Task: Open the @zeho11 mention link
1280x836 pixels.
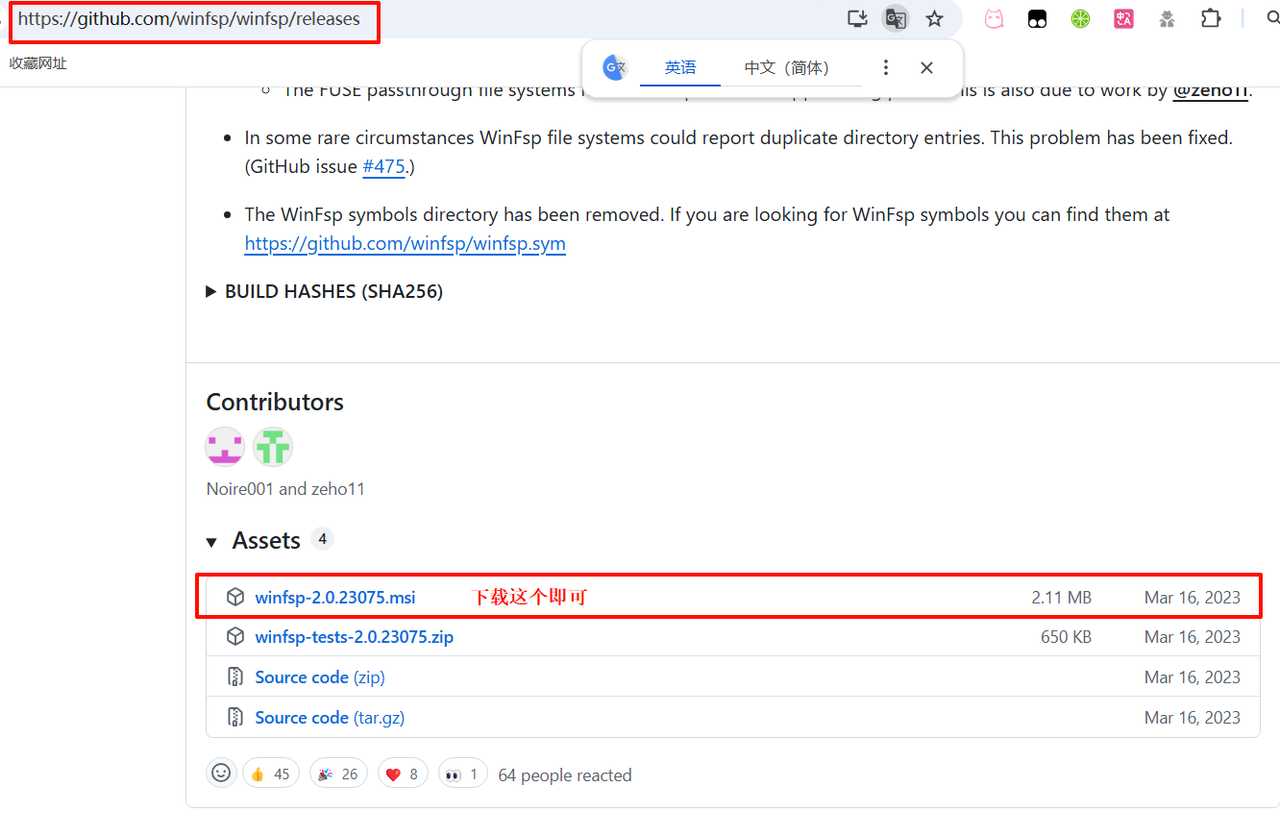Action: [x=1210, y=90]
